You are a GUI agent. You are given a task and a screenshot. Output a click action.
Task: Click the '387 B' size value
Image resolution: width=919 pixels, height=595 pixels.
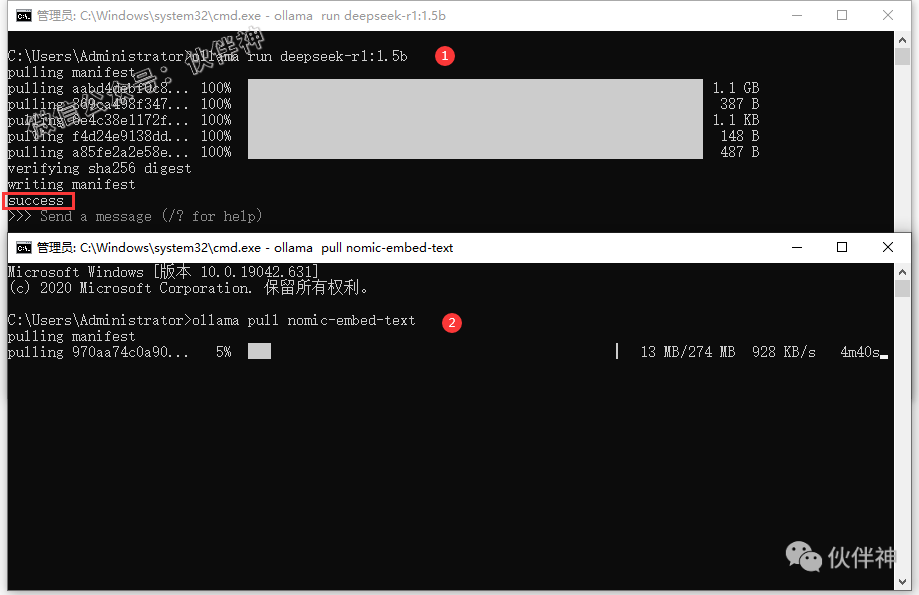click(740, 104)
